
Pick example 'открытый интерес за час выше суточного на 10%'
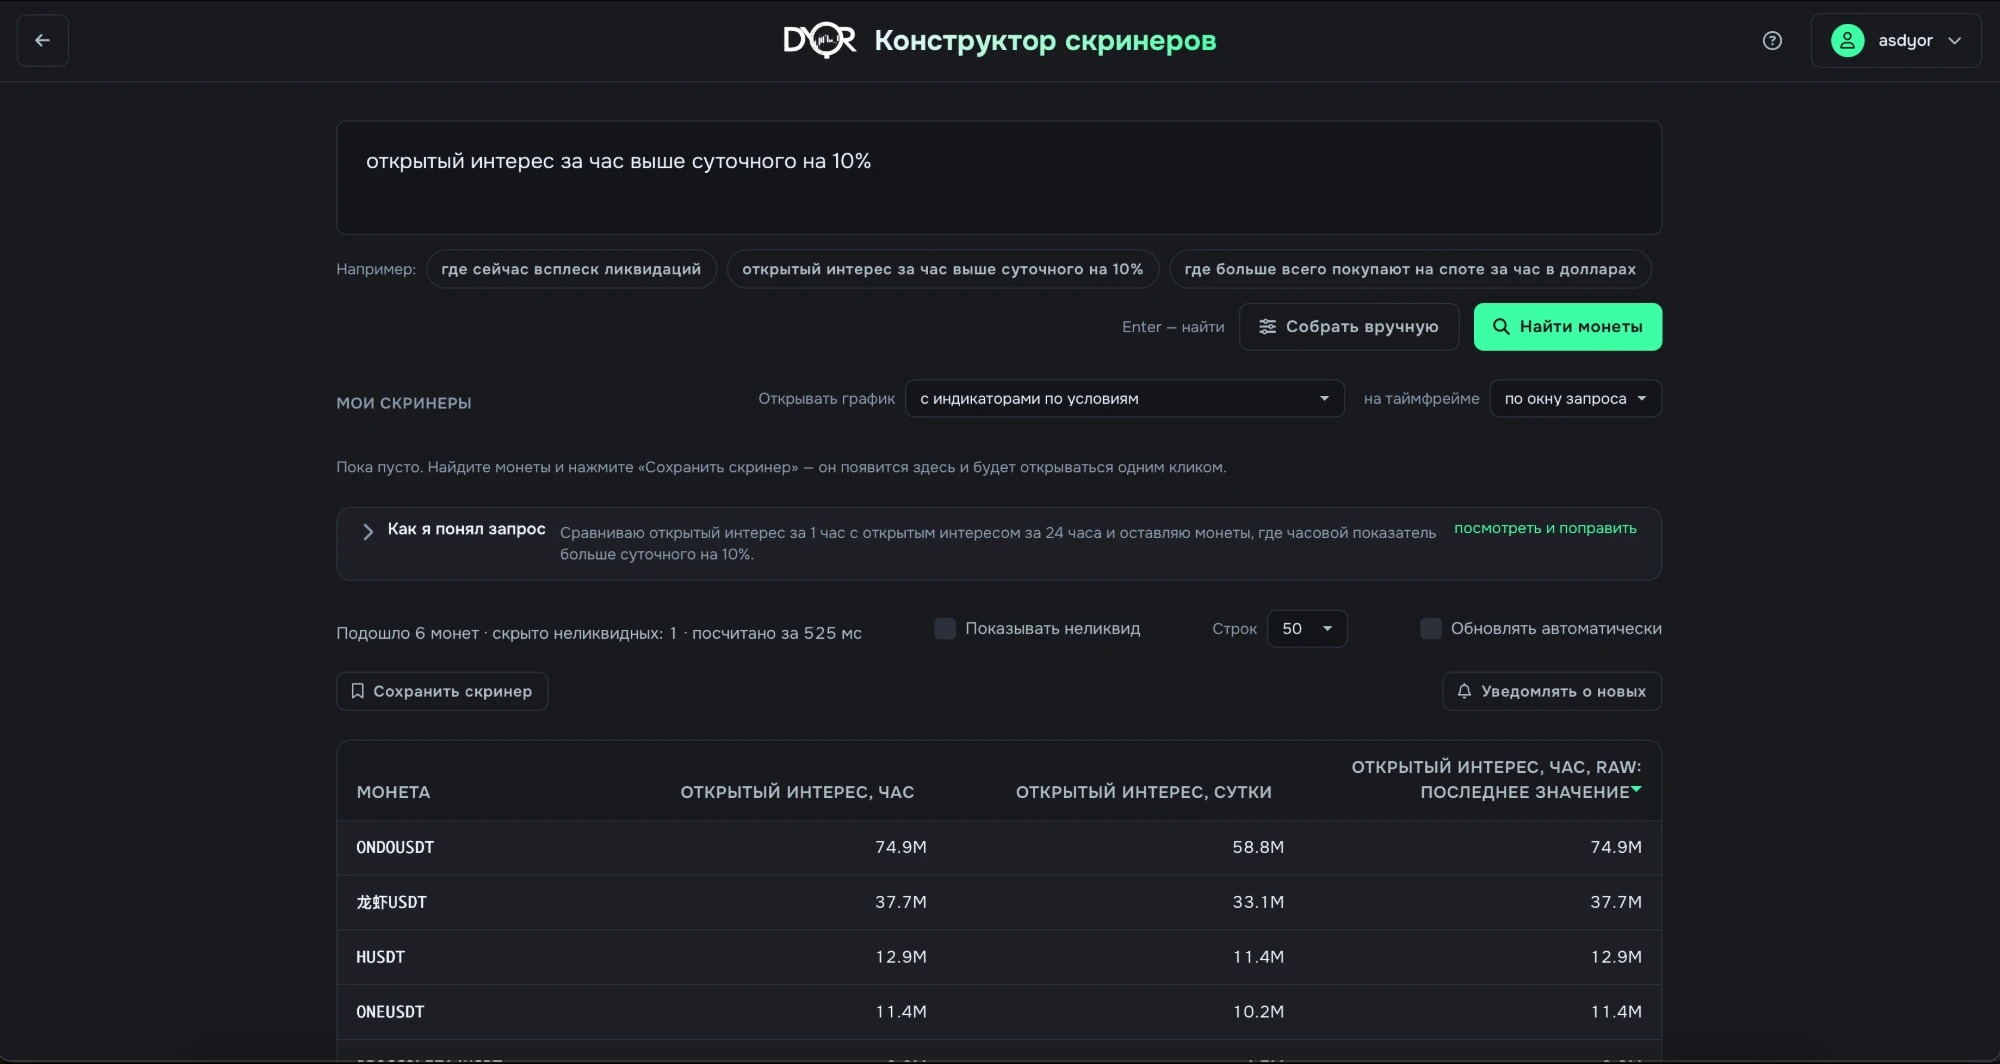pos(942,269)
